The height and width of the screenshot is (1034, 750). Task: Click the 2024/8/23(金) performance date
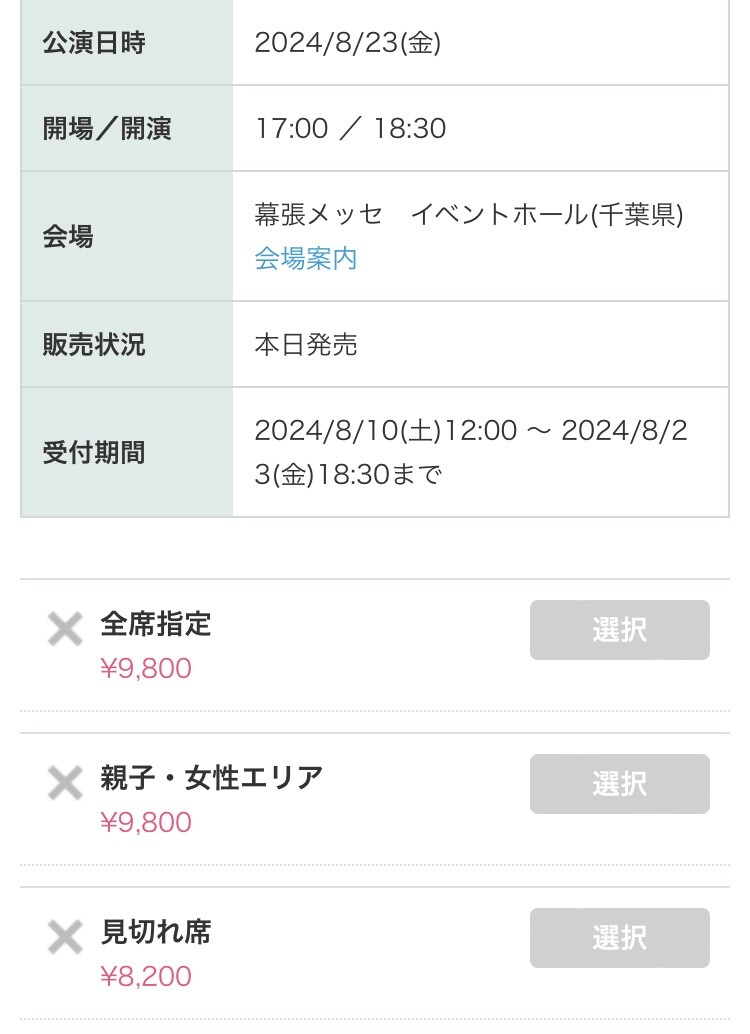[347, 43]
